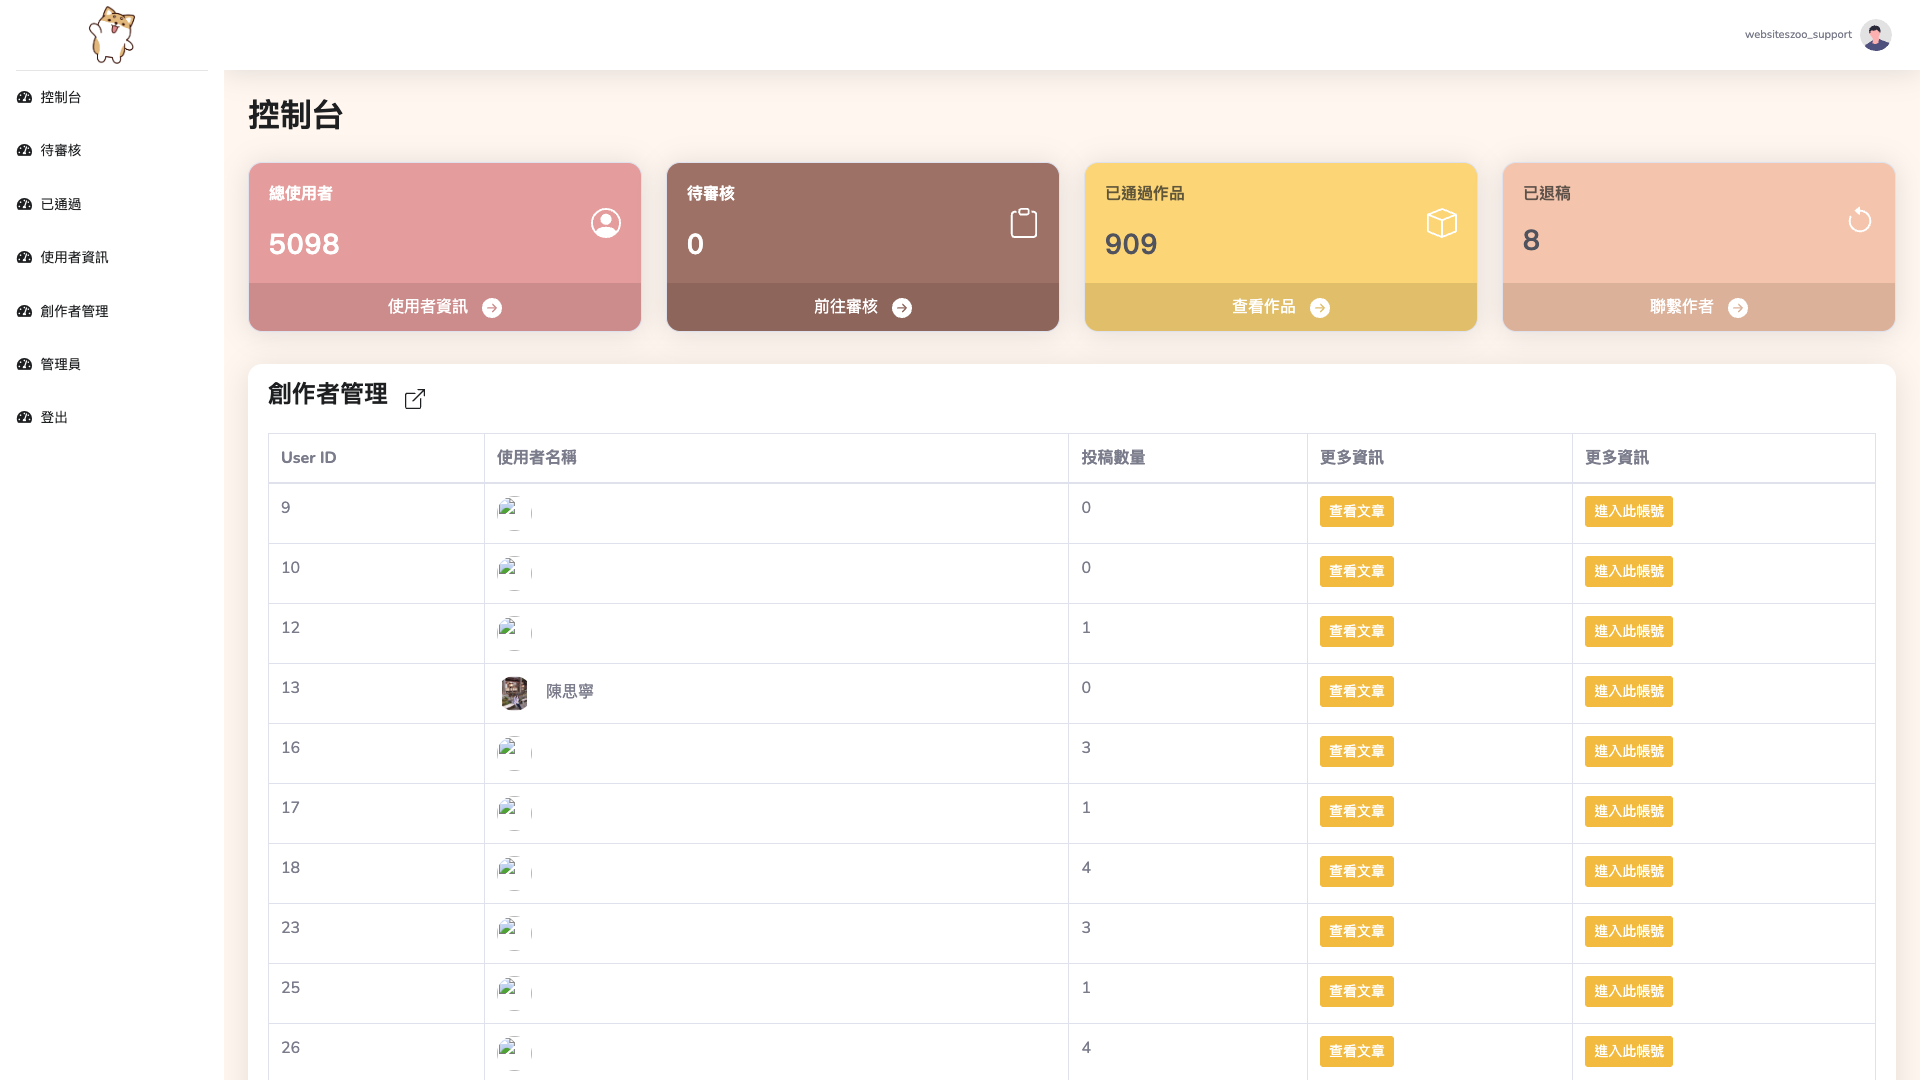The image size is (1920, 1080).
Task: Click 查看文章 for User ID 9
Action: coord(1356,512)
